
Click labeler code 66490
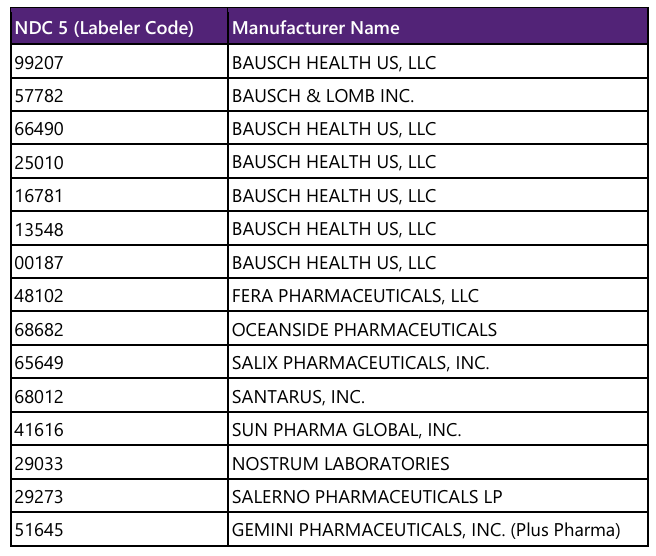coord(38,129)
